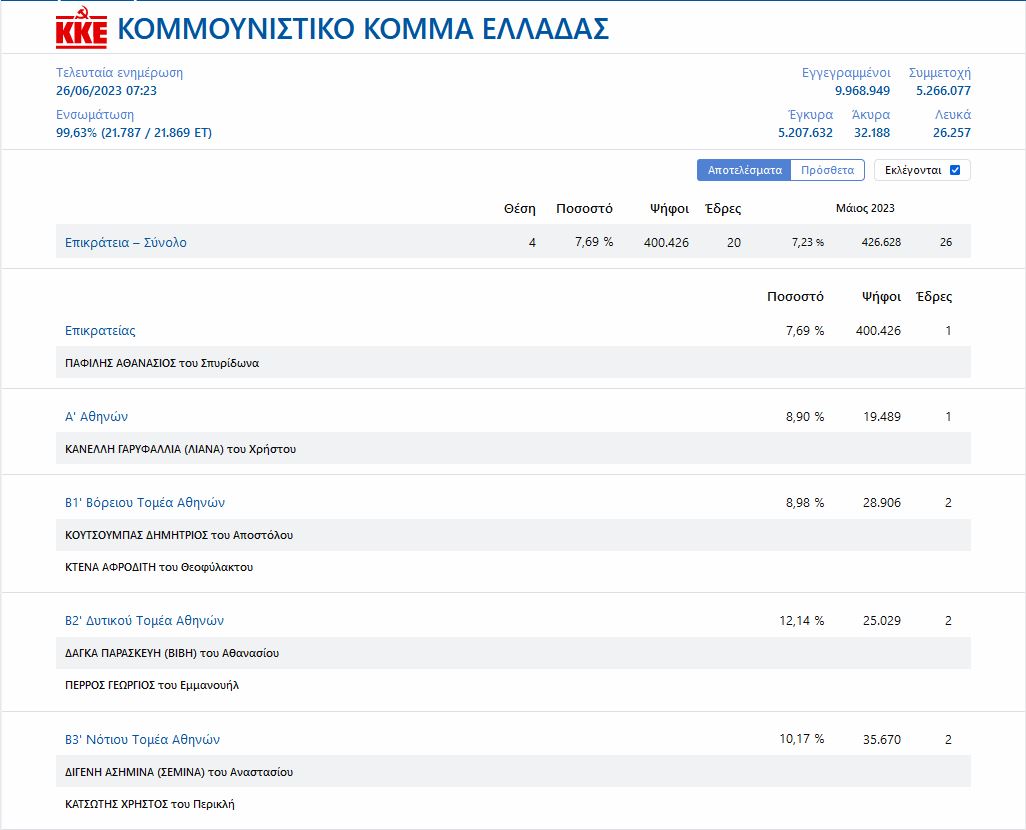Image resolution: width=1026 pixels, height=830 pixels.
Task: Open the Επικρατείας district link
Action: (x=100, y=330)
